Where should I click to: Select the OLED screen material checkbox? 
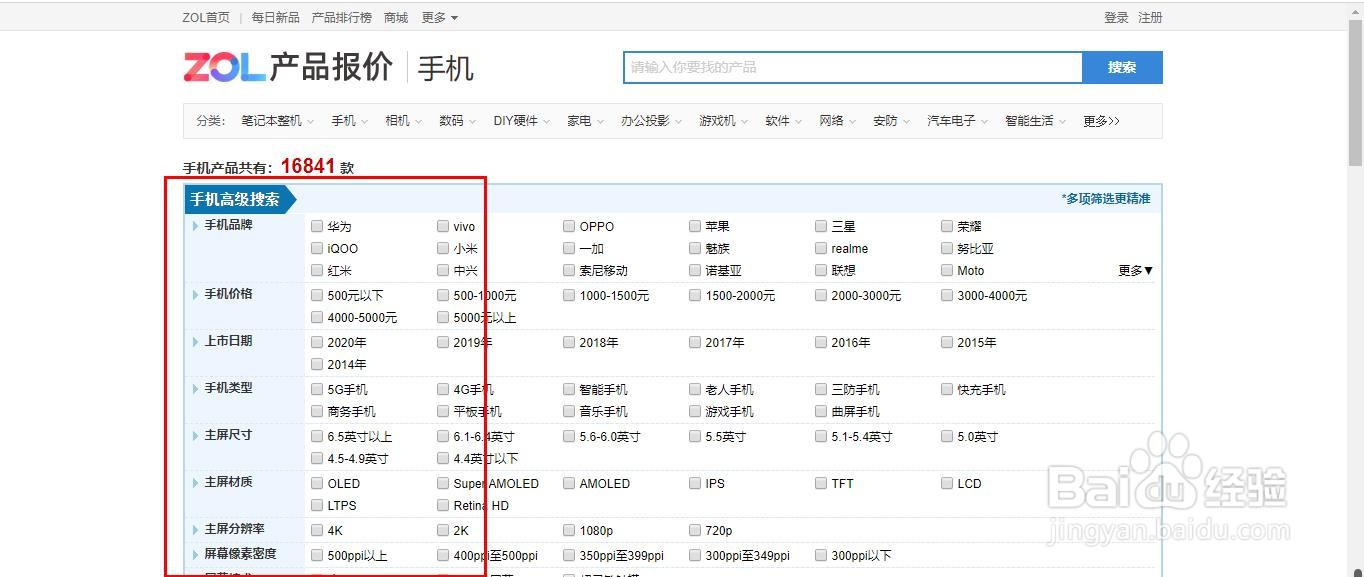316,483
